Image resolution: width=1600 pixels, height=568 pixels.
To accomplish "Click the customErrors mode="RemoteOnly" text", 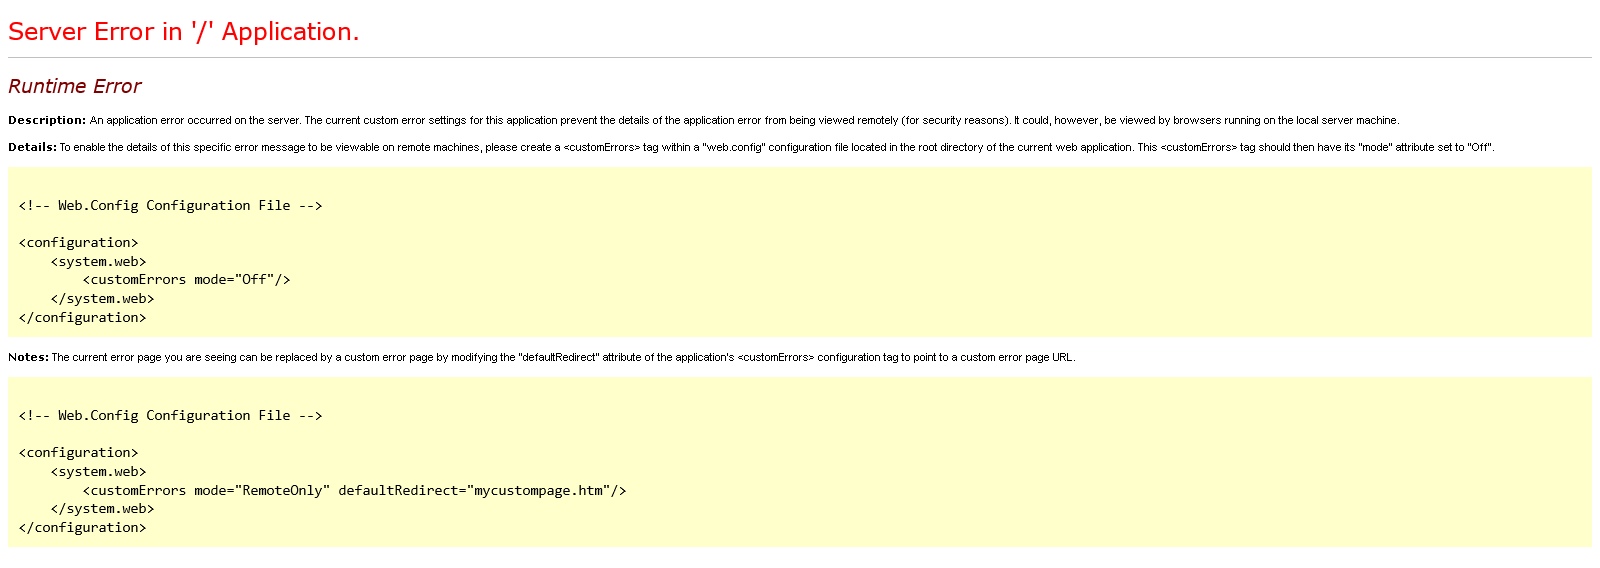I will point(206,491).
